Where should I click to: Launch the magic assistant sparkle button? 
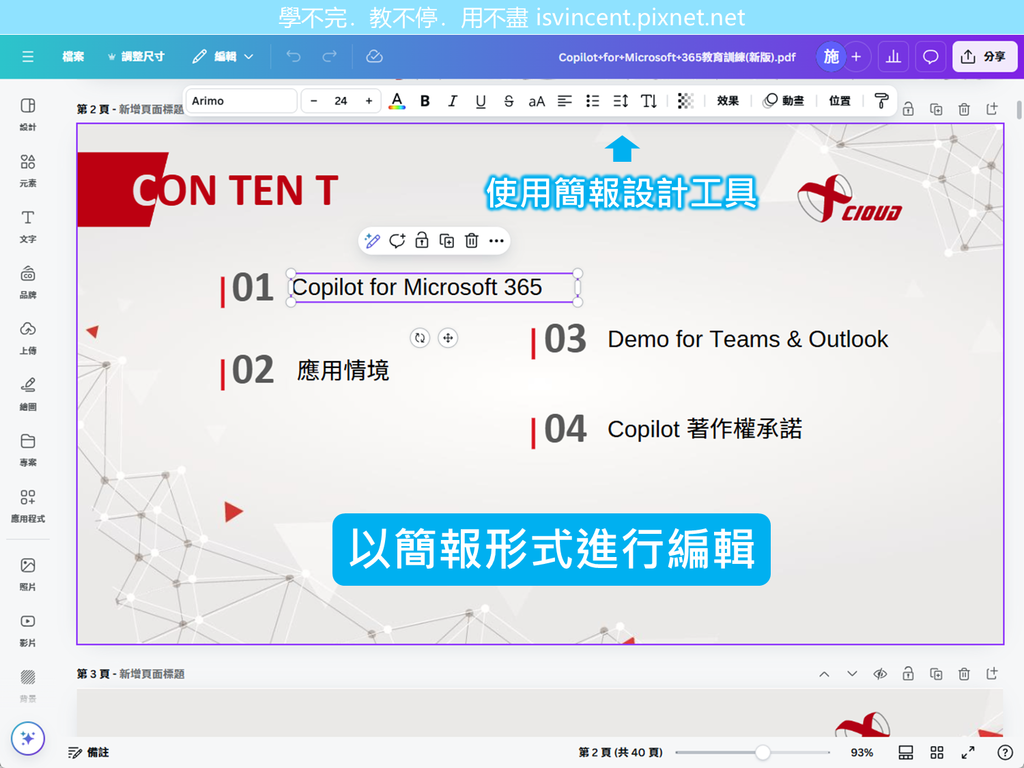(x=27, y=738)
